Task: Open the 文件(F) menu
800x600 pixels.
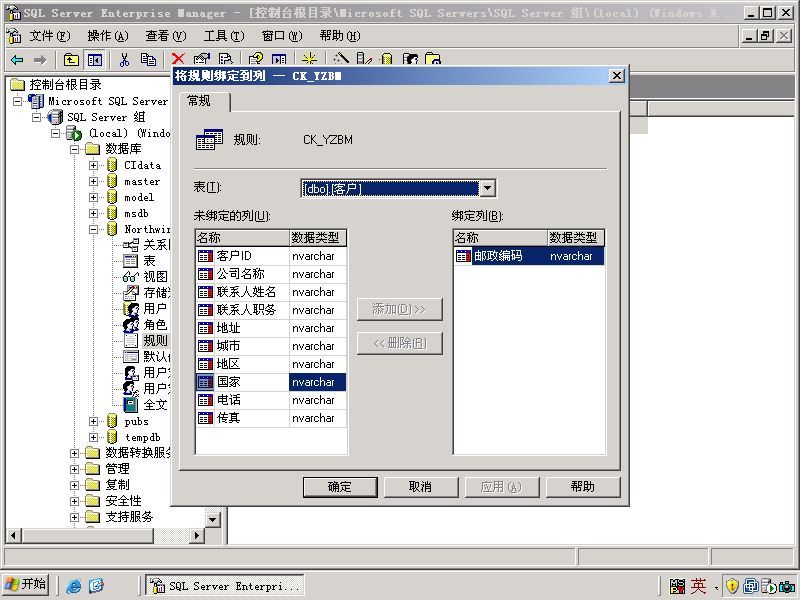Action: (x=49, y=36)
